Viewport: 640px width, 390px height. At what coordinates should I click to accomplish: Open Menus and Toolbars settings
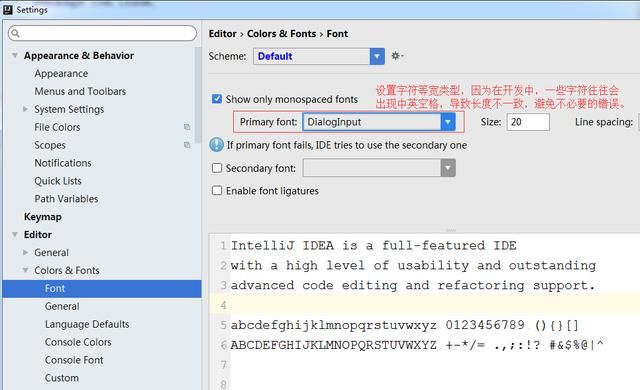tap(80, 91)
